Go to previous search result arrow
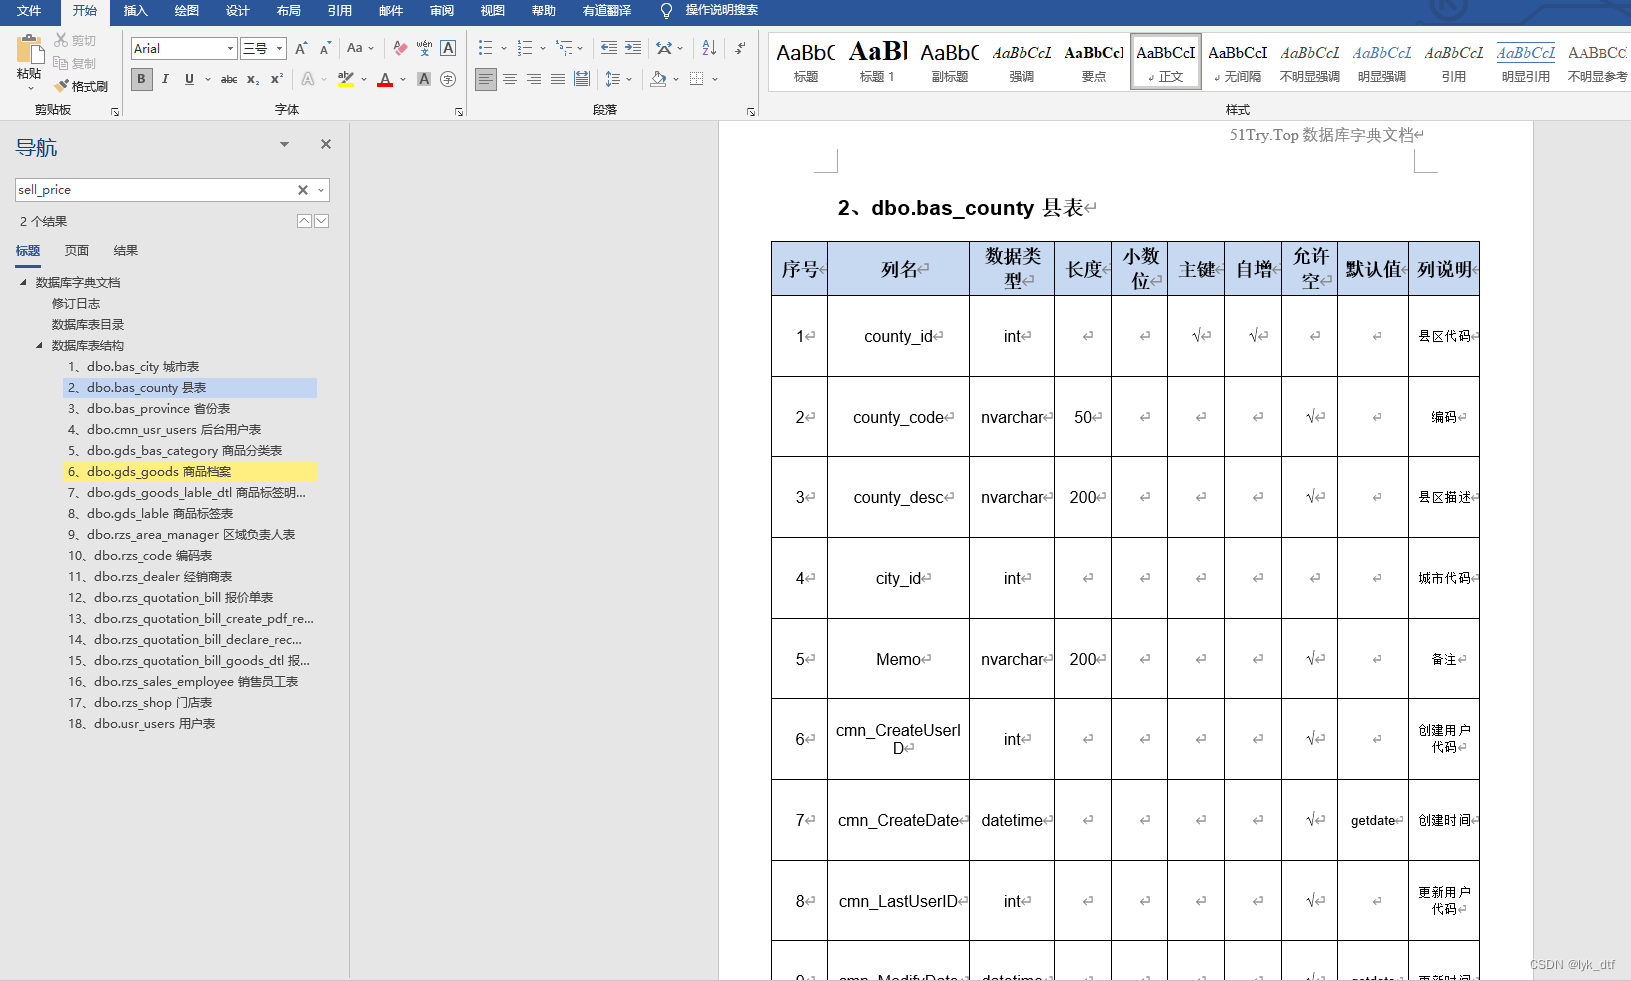Image resolution: width=1631 pixels, height=981 pixels. (x=304, y=221)
